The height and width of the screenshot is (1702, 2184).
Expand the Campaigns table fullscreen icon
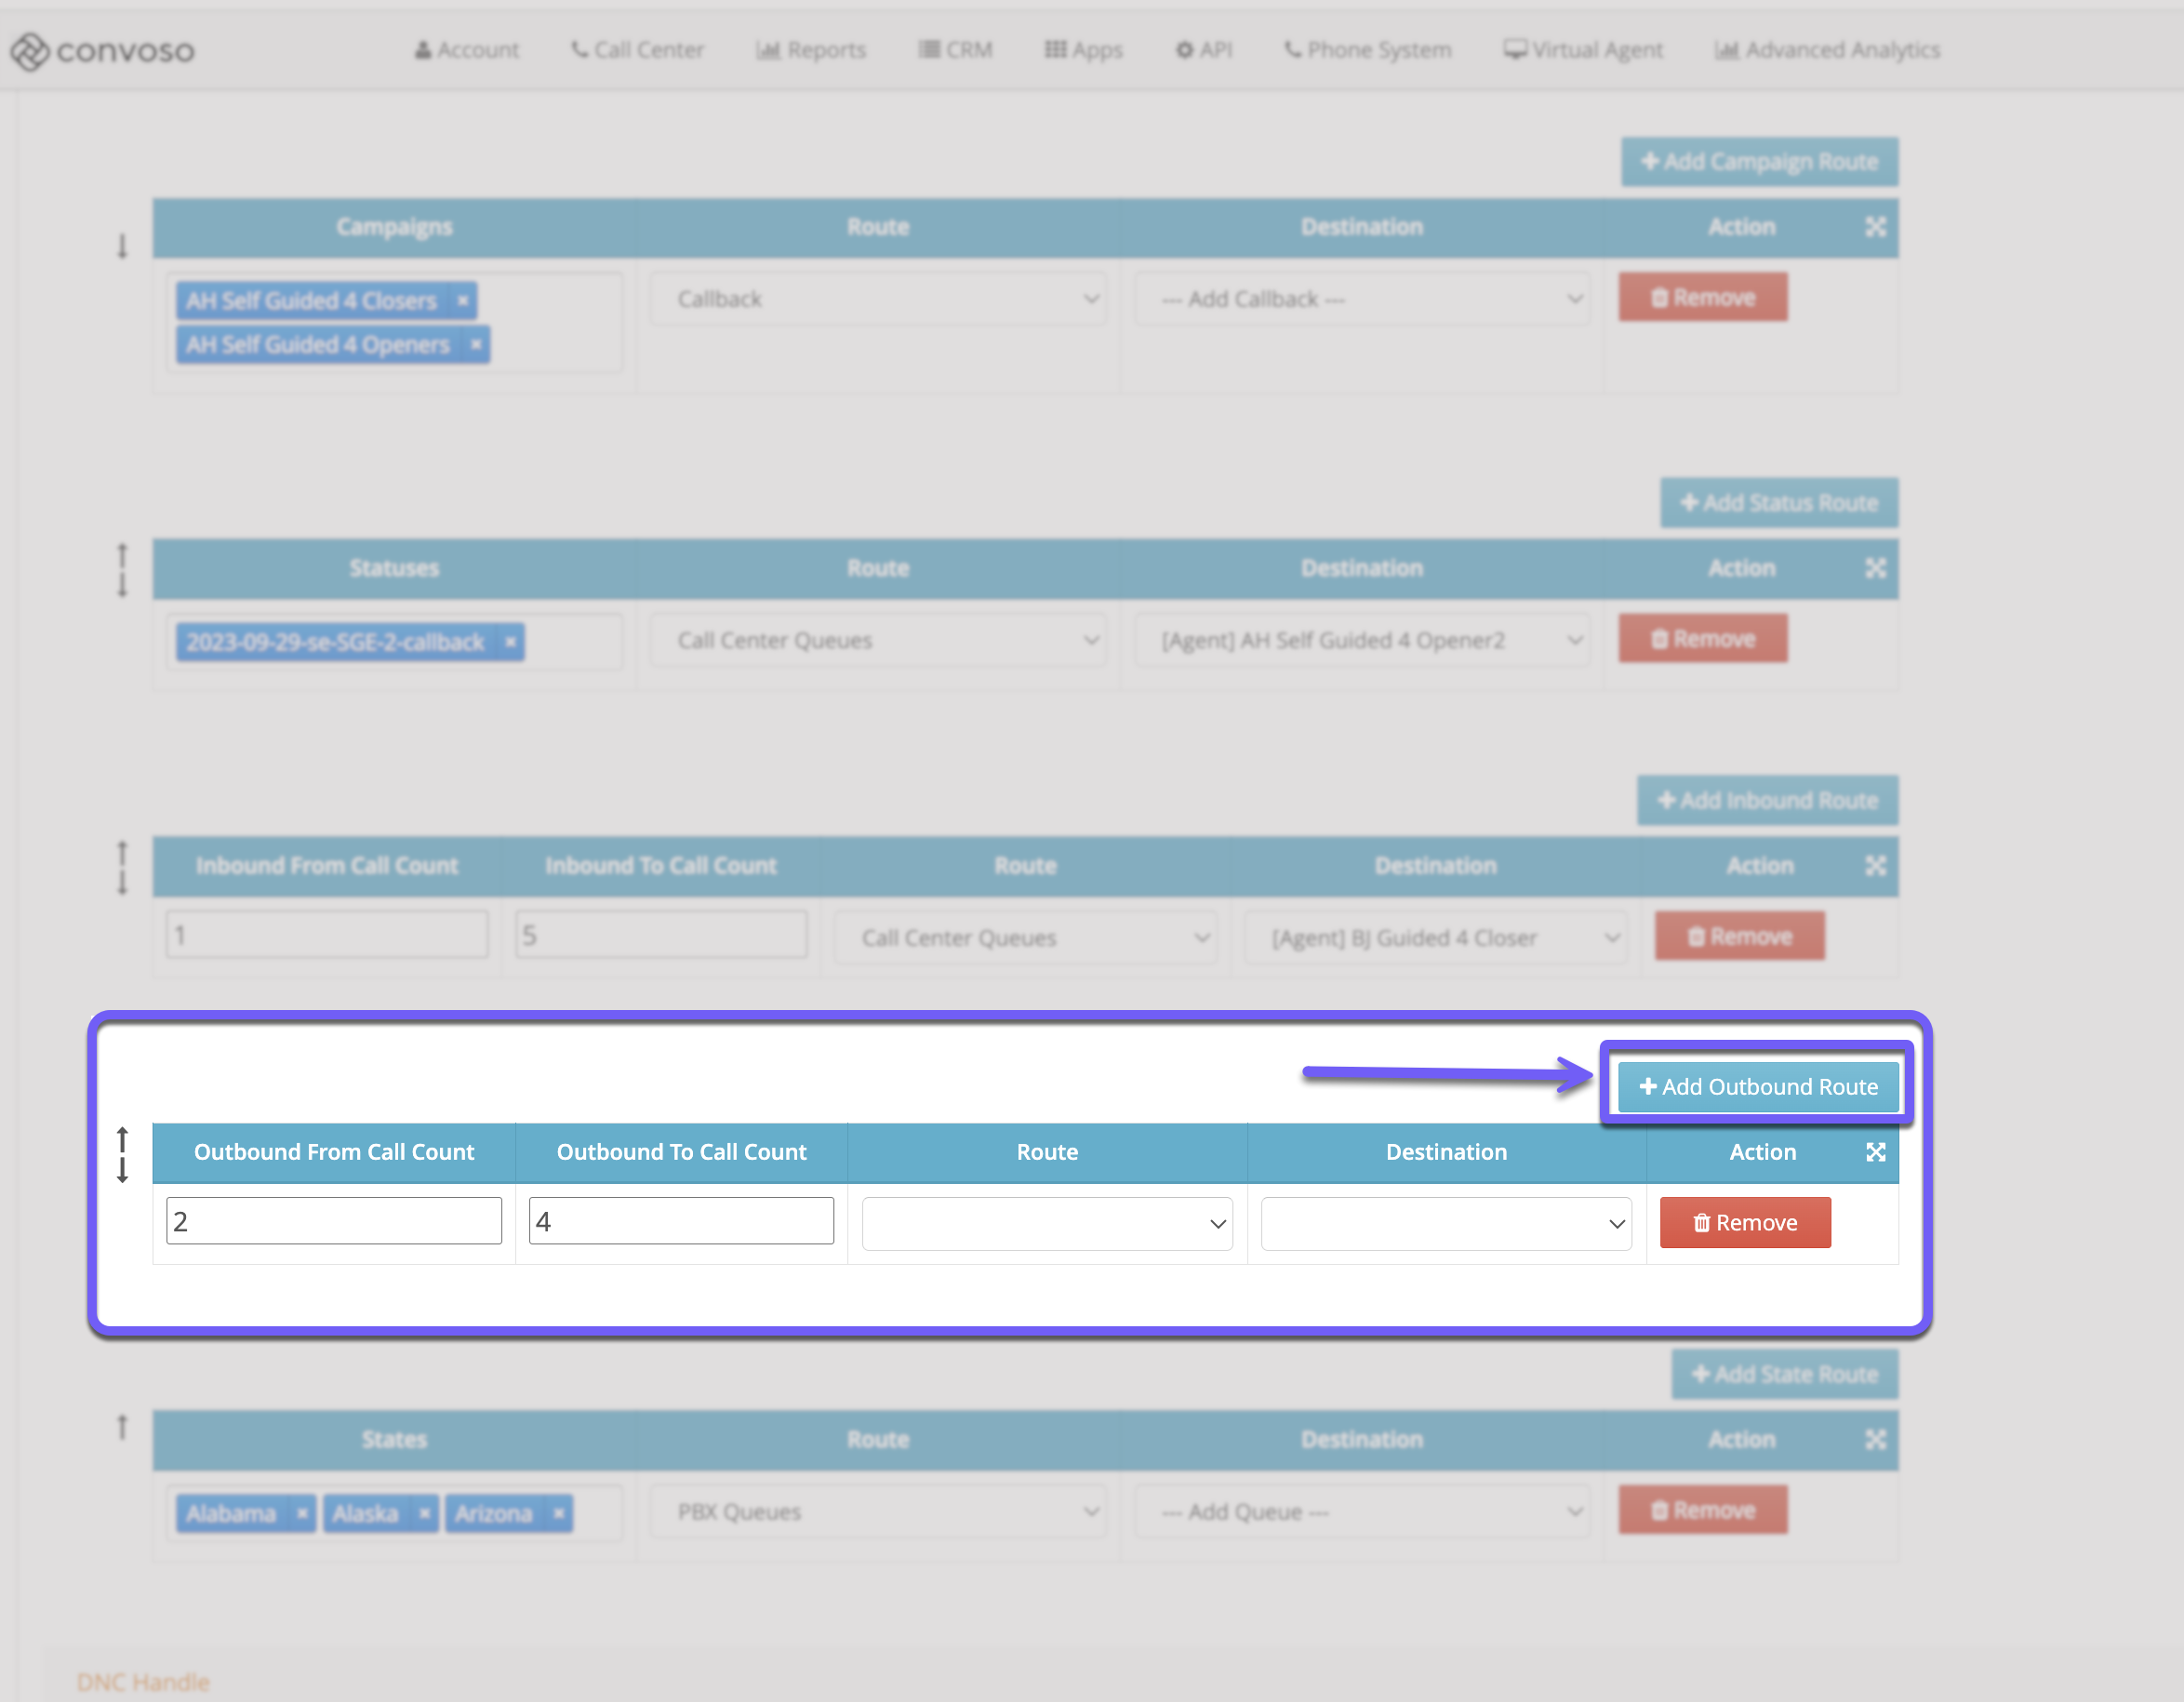[x=1875, y=227]
